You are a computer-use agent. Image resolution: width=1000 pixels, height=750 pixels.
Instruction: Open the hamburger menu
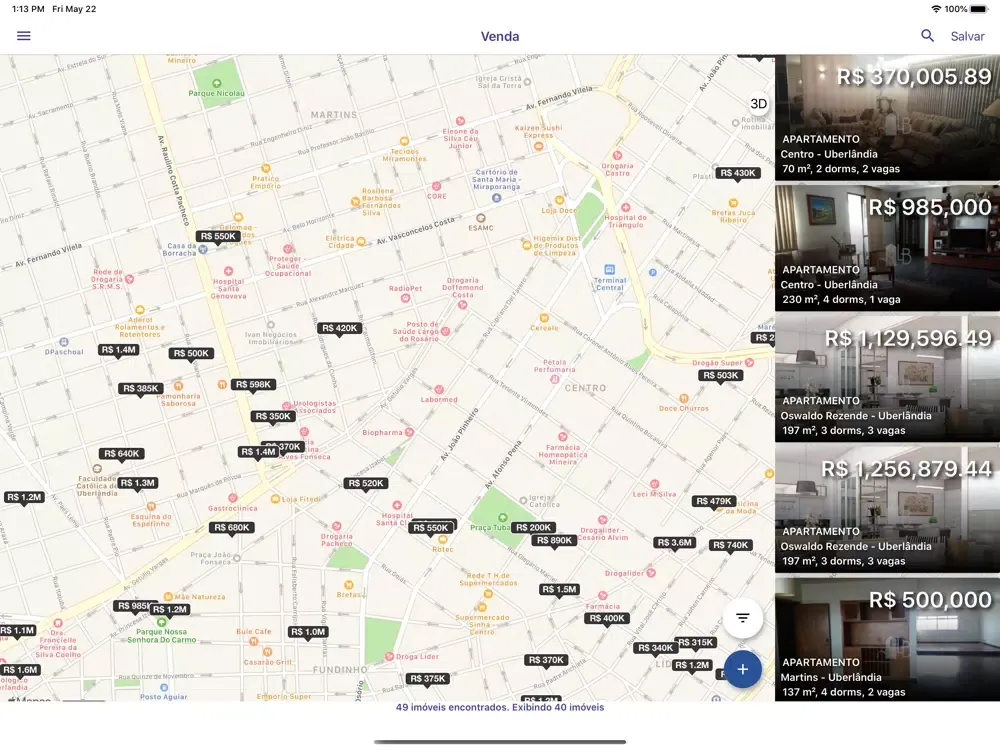click(24, 36)
